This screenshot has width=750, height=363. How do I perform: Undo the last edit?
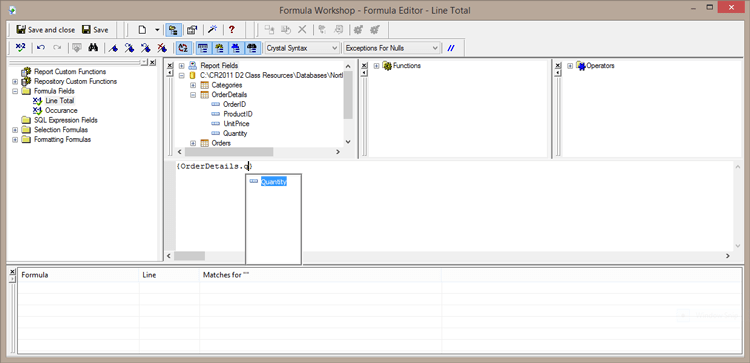[x=41, y=47]
